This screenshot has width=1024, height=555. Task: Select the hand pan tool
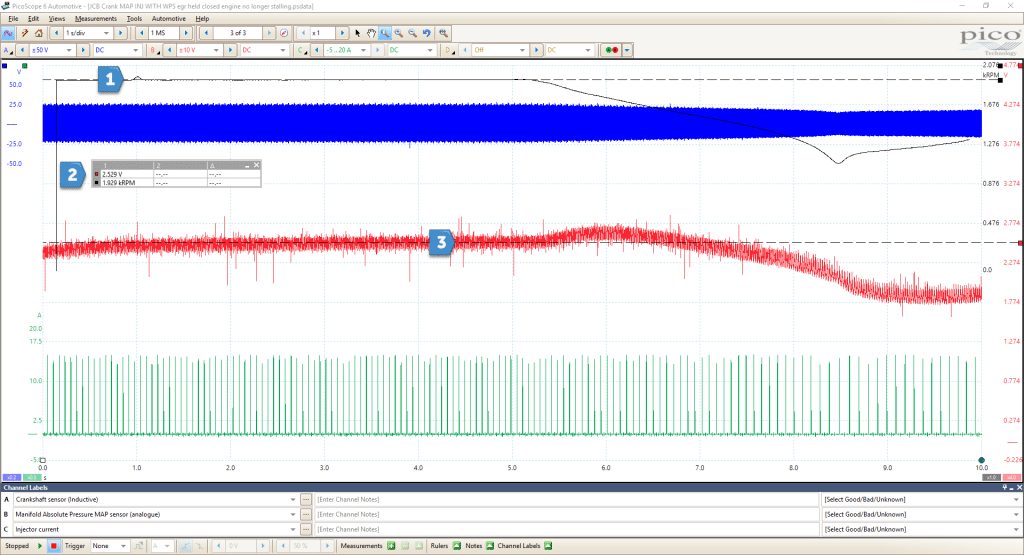(371, 33)
